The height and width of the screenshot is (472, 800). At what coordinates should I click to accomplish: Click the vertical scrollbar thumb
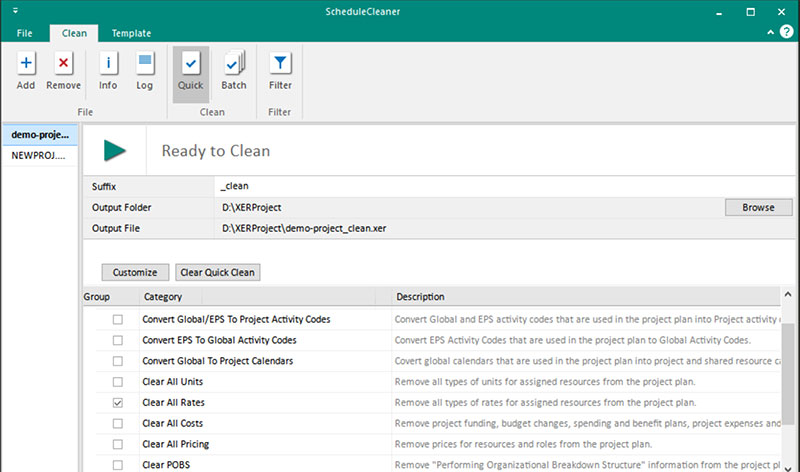click(788, 373)
